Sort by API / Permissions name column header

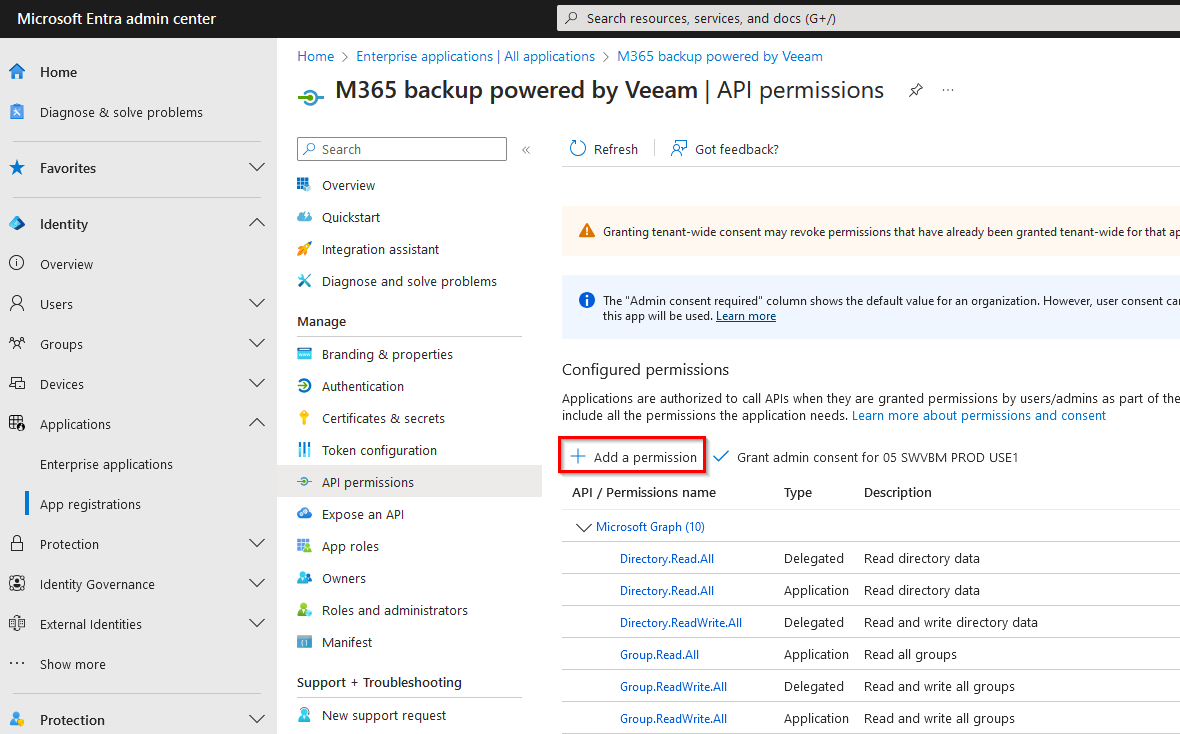643,492
